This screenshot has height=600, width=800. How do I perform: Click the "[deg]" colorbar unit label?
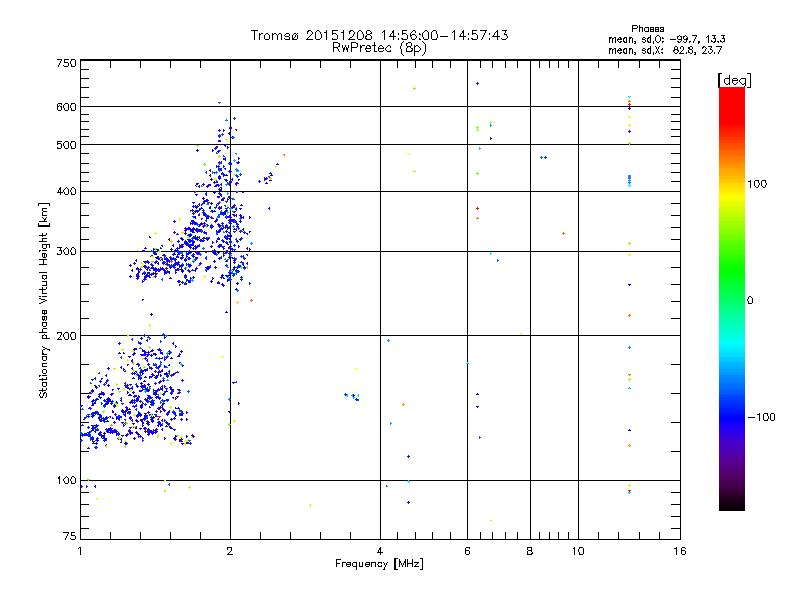tap(734, 80)
